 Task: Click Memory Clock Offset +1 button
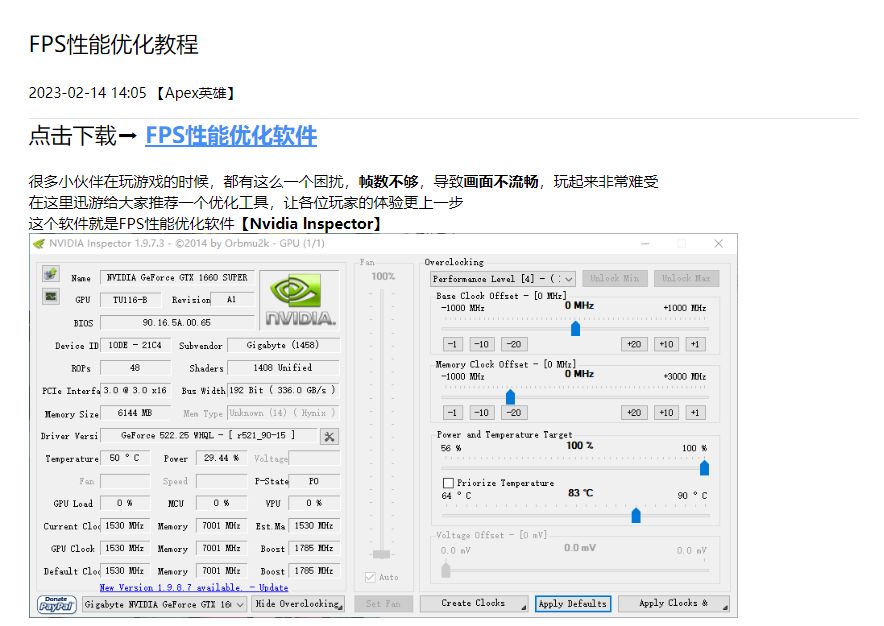click(x=695, y=413)
